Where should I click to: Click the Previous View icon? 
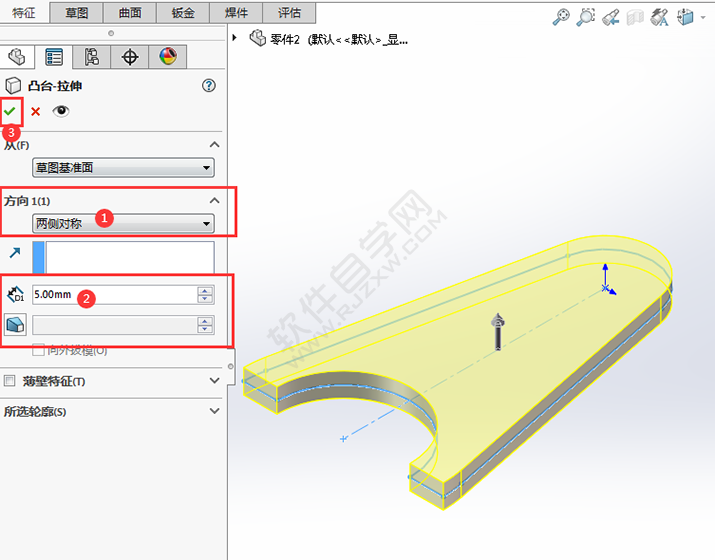(x=611, y=17)
